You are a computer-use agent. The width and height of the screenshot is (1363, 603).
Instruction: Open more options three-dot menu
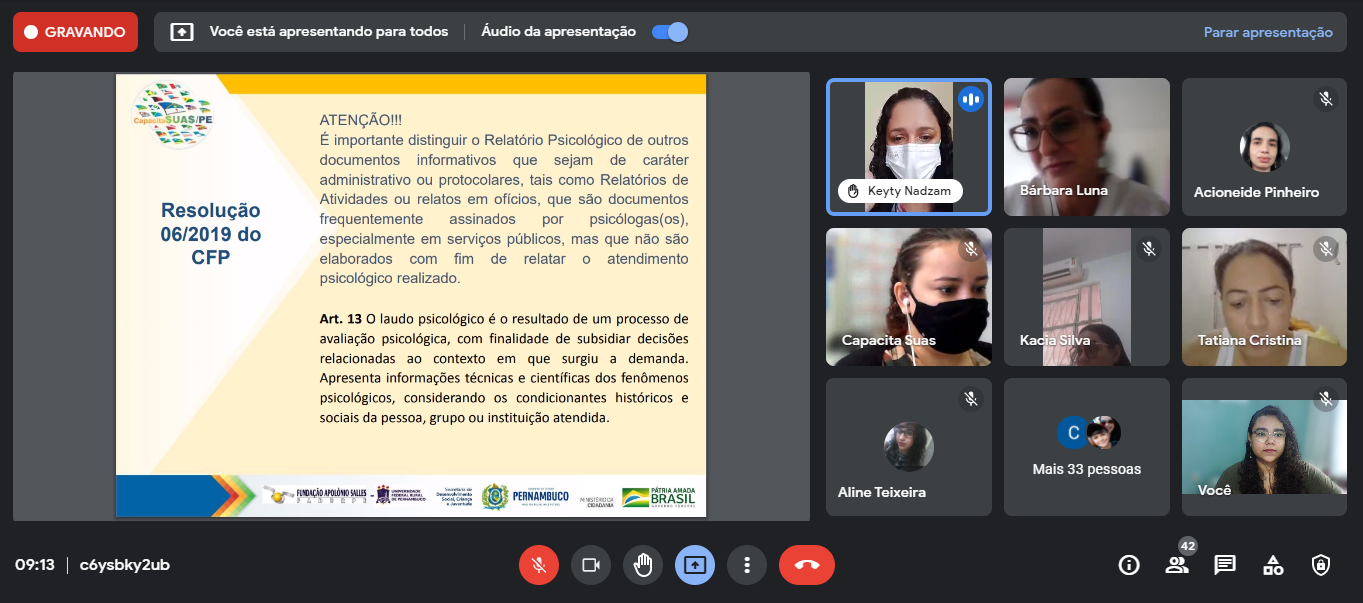(x=747, y=565)
